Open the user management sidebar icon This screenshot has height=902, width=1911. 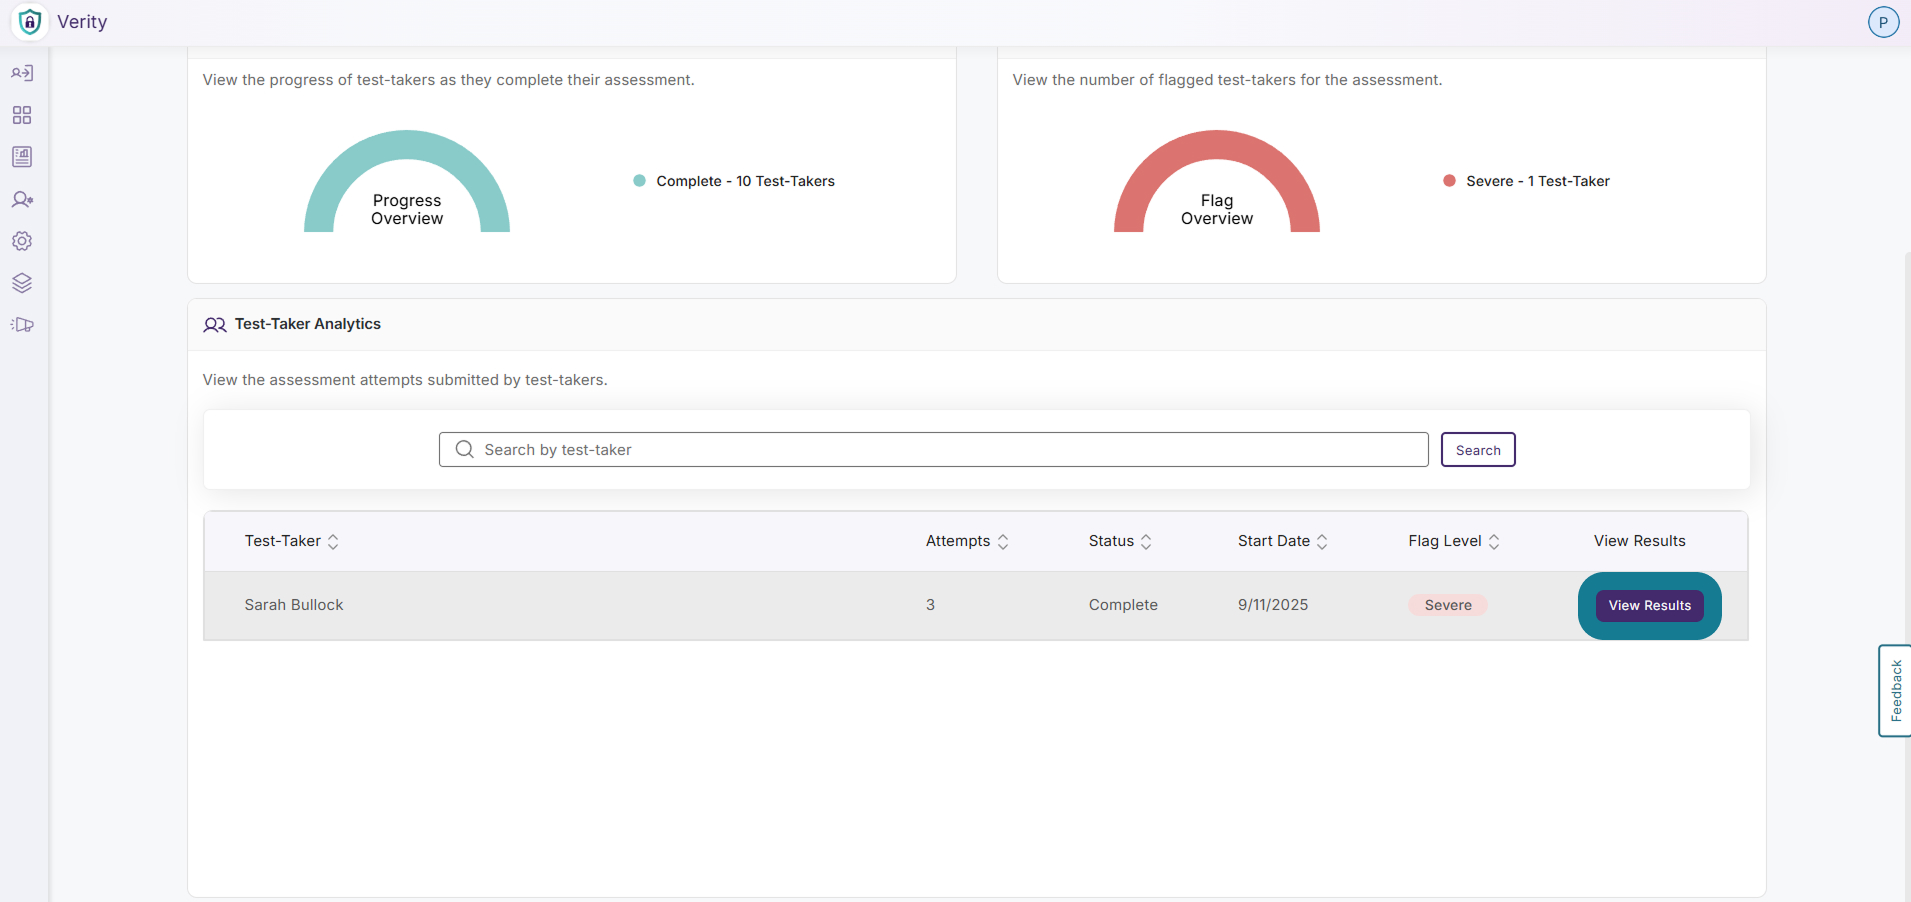click(x=22, y=199)
